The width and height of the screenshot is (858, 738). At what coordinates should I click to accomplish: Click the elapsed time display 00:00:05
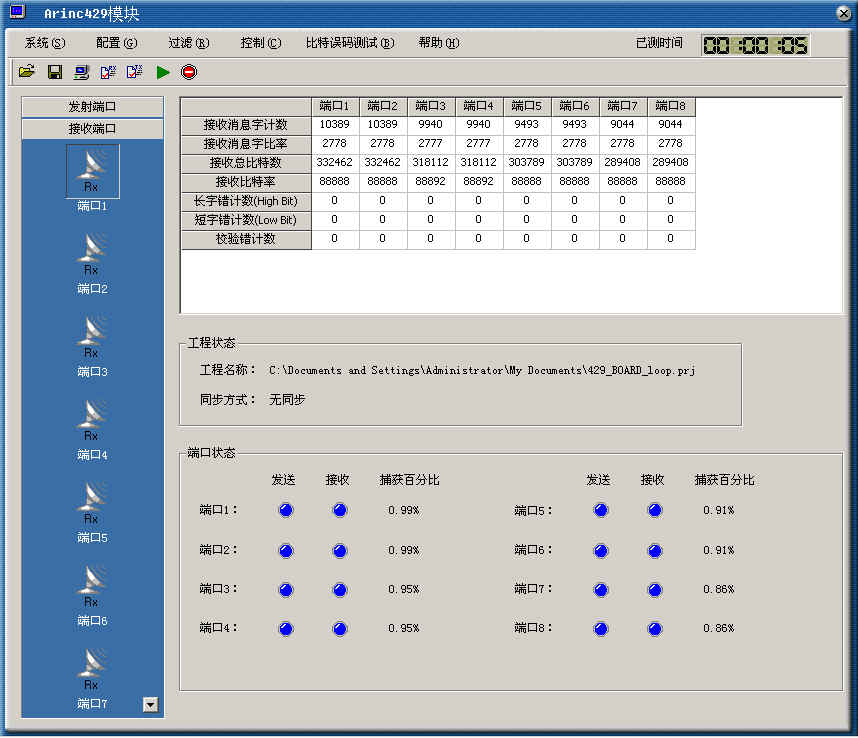tap(755, 45)
